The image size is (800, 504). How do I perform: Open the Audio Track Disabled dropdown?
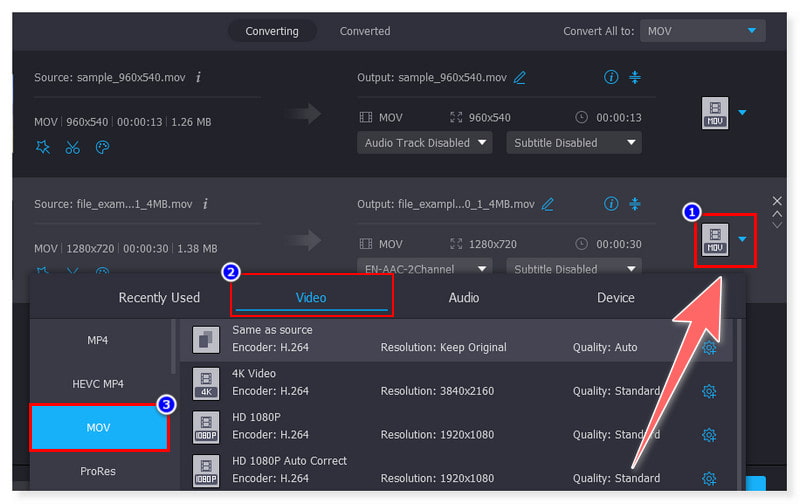[424, 143]
